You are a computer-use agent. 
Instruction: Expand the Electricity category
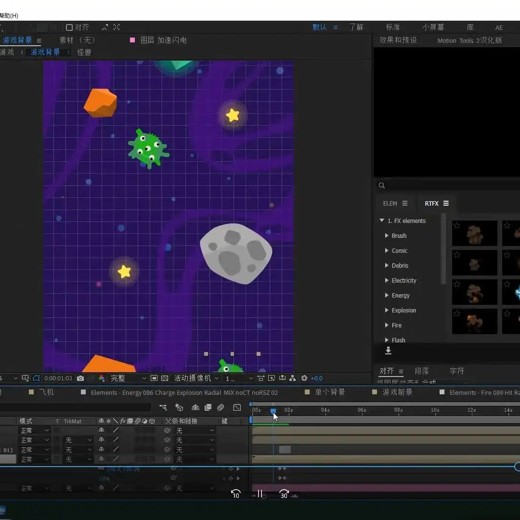(386, 280)
